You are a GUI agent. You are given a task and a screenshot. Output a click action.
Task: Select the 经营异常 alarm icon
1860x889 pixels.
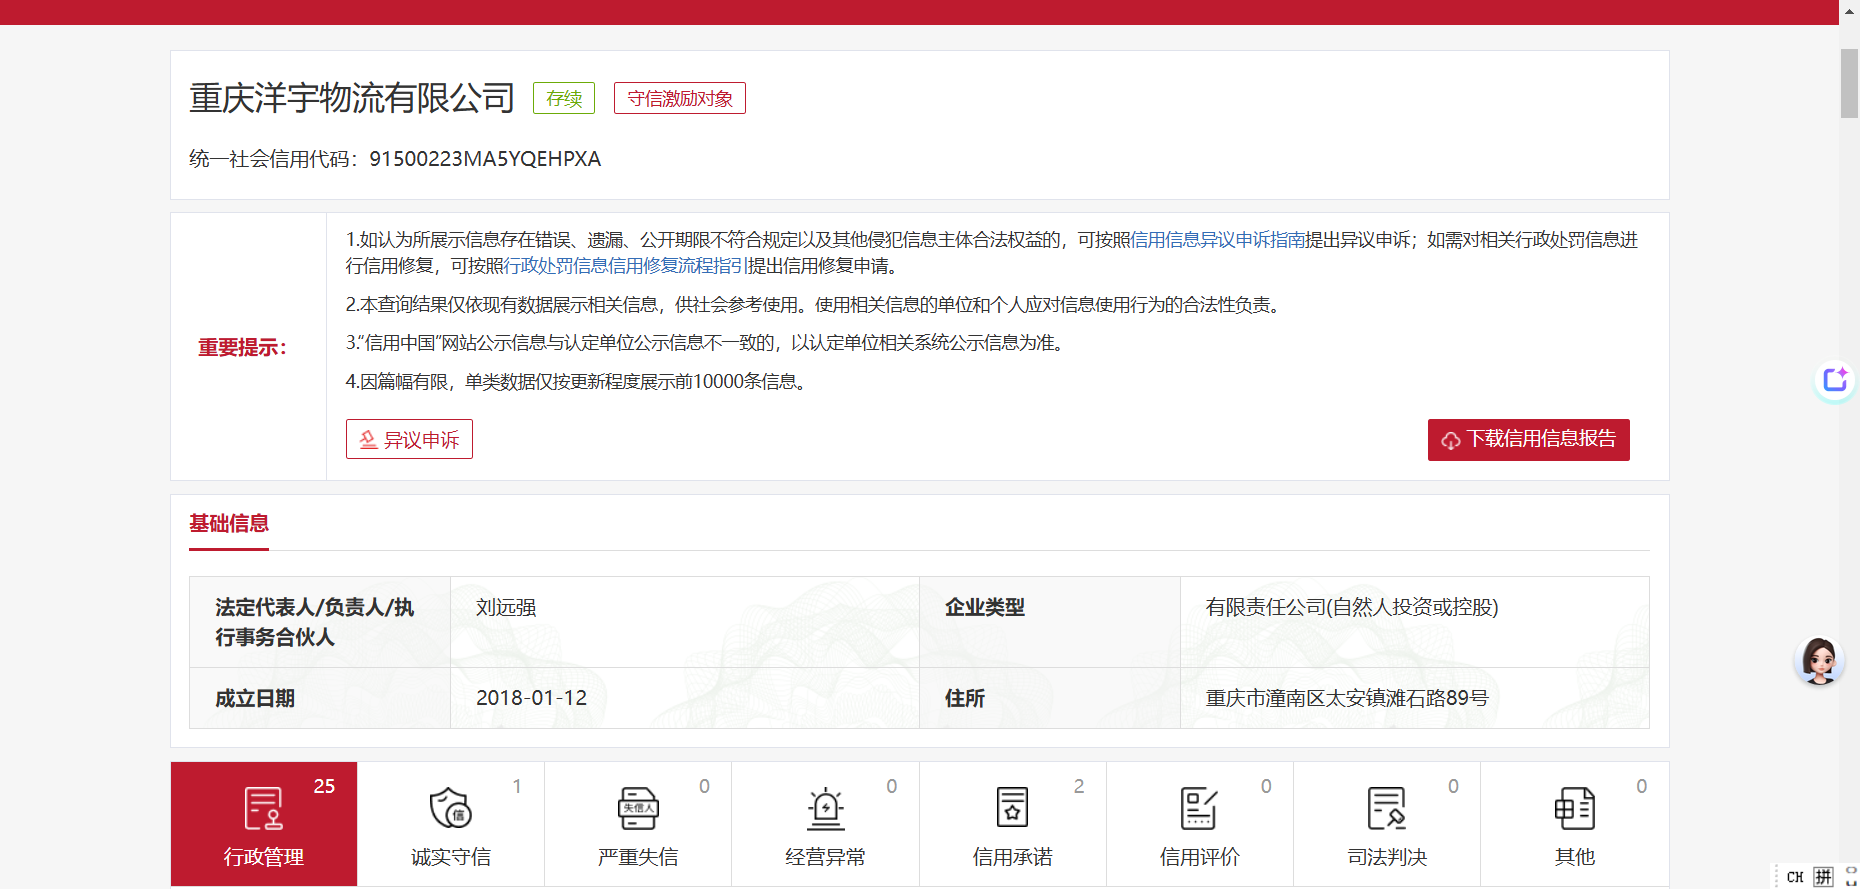point(825,809)
